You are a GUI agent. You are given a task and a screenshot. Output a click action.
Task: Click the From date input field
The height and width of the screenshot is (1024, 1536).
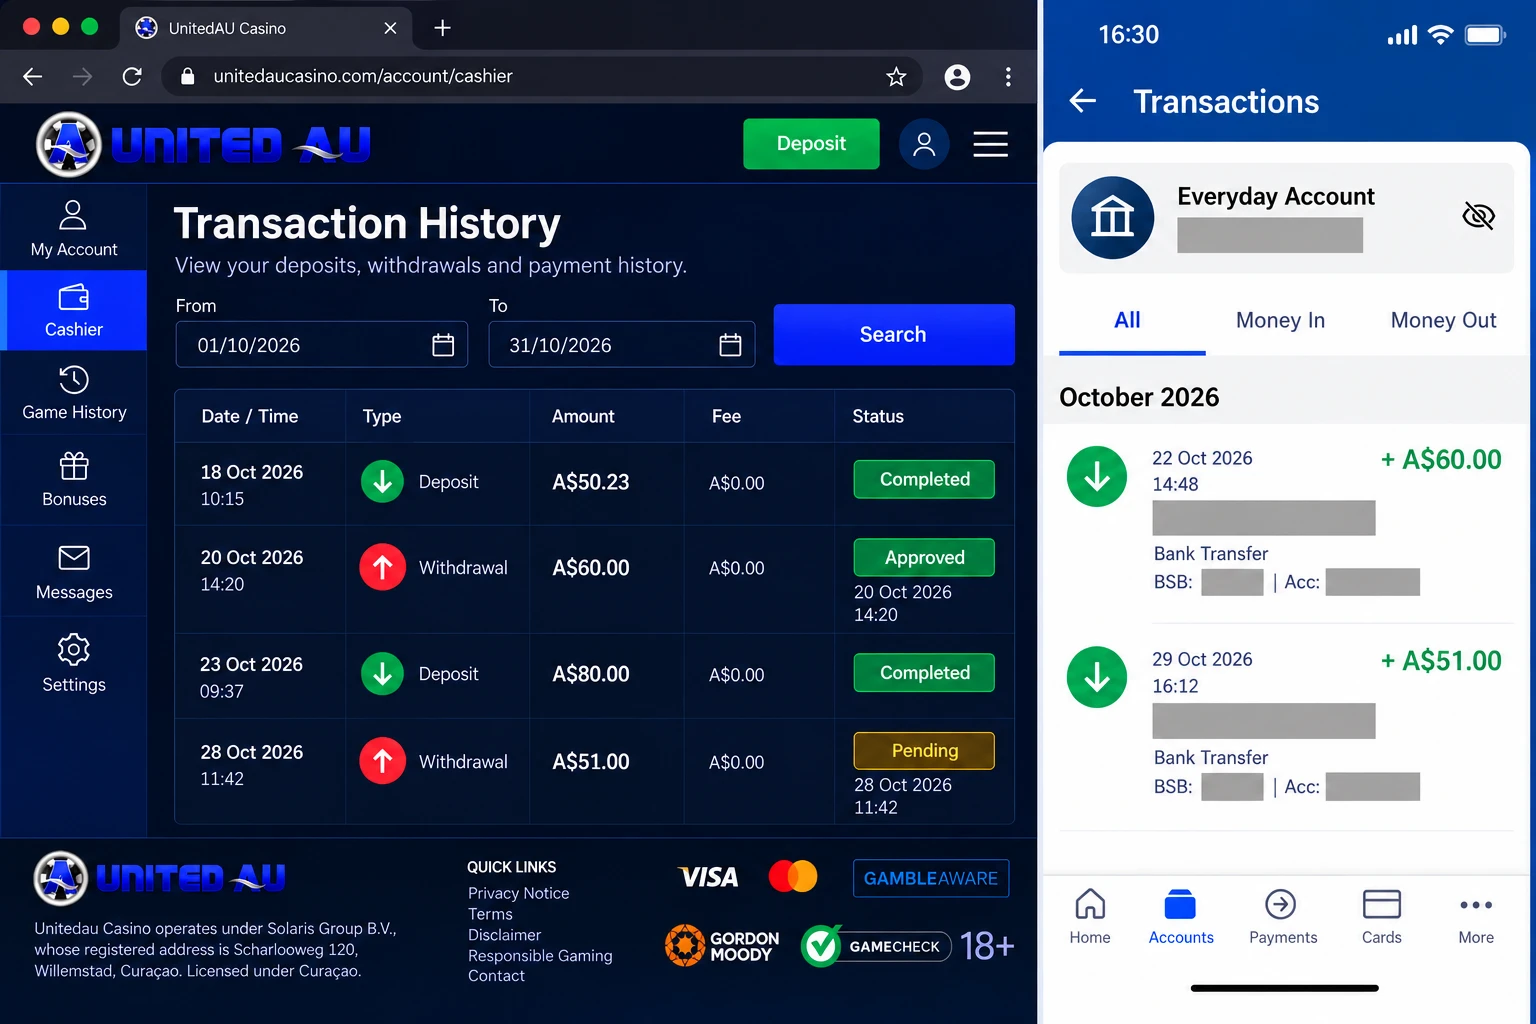coord(321,345)
